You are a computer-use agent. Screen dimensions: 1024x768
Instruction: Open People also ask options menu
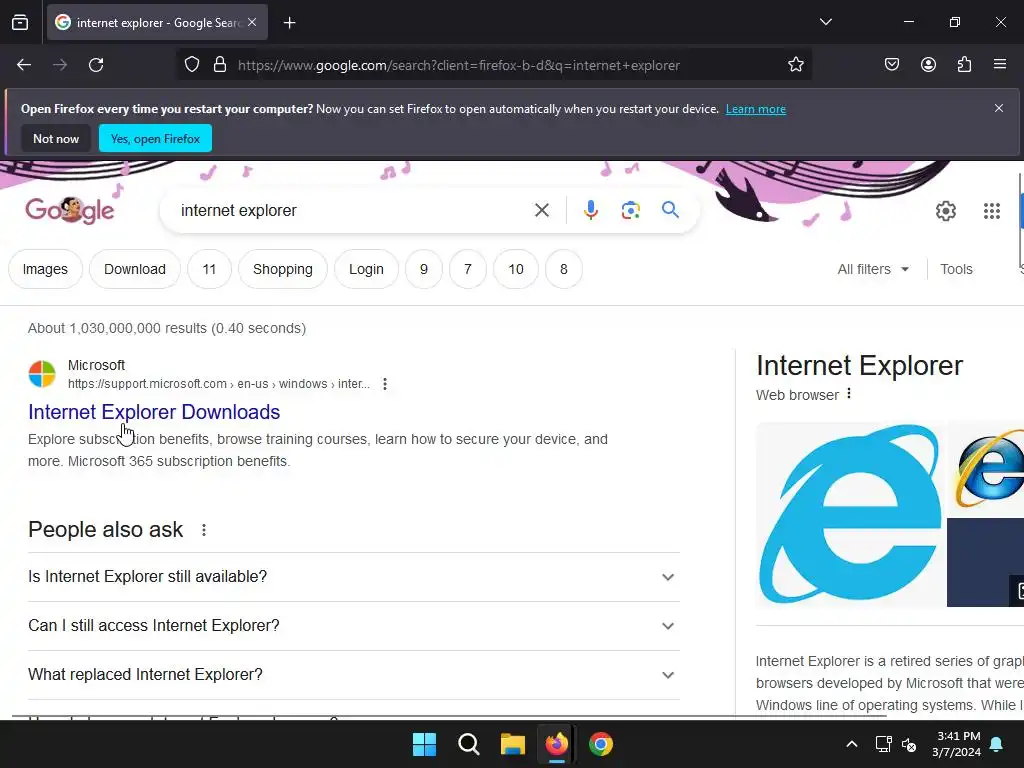pos(204,530)
